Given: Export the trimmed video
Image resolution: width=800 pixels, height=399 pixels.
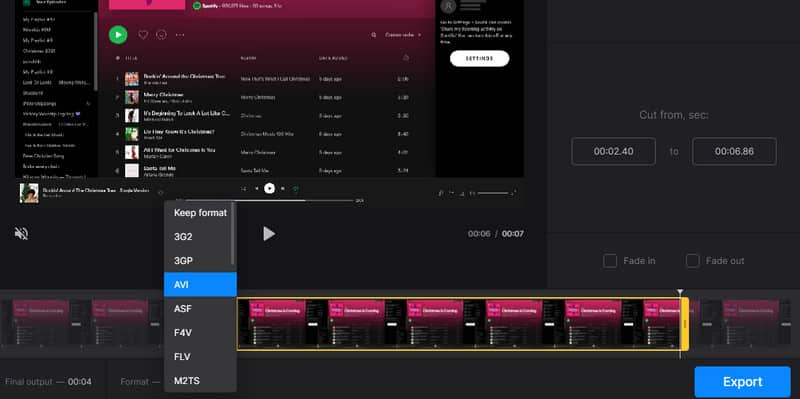Looking at the screenshot, I should pyautogui.click(x=742, y=382).
